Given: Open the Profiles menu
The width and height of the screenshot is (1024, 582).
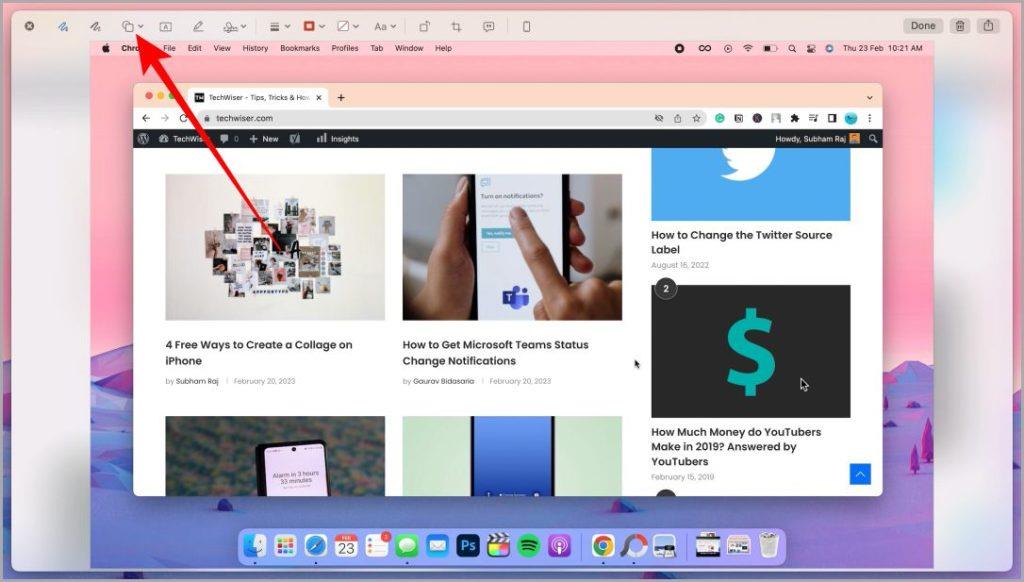Looking at the screenshot, I should click(x=345, y=48).
